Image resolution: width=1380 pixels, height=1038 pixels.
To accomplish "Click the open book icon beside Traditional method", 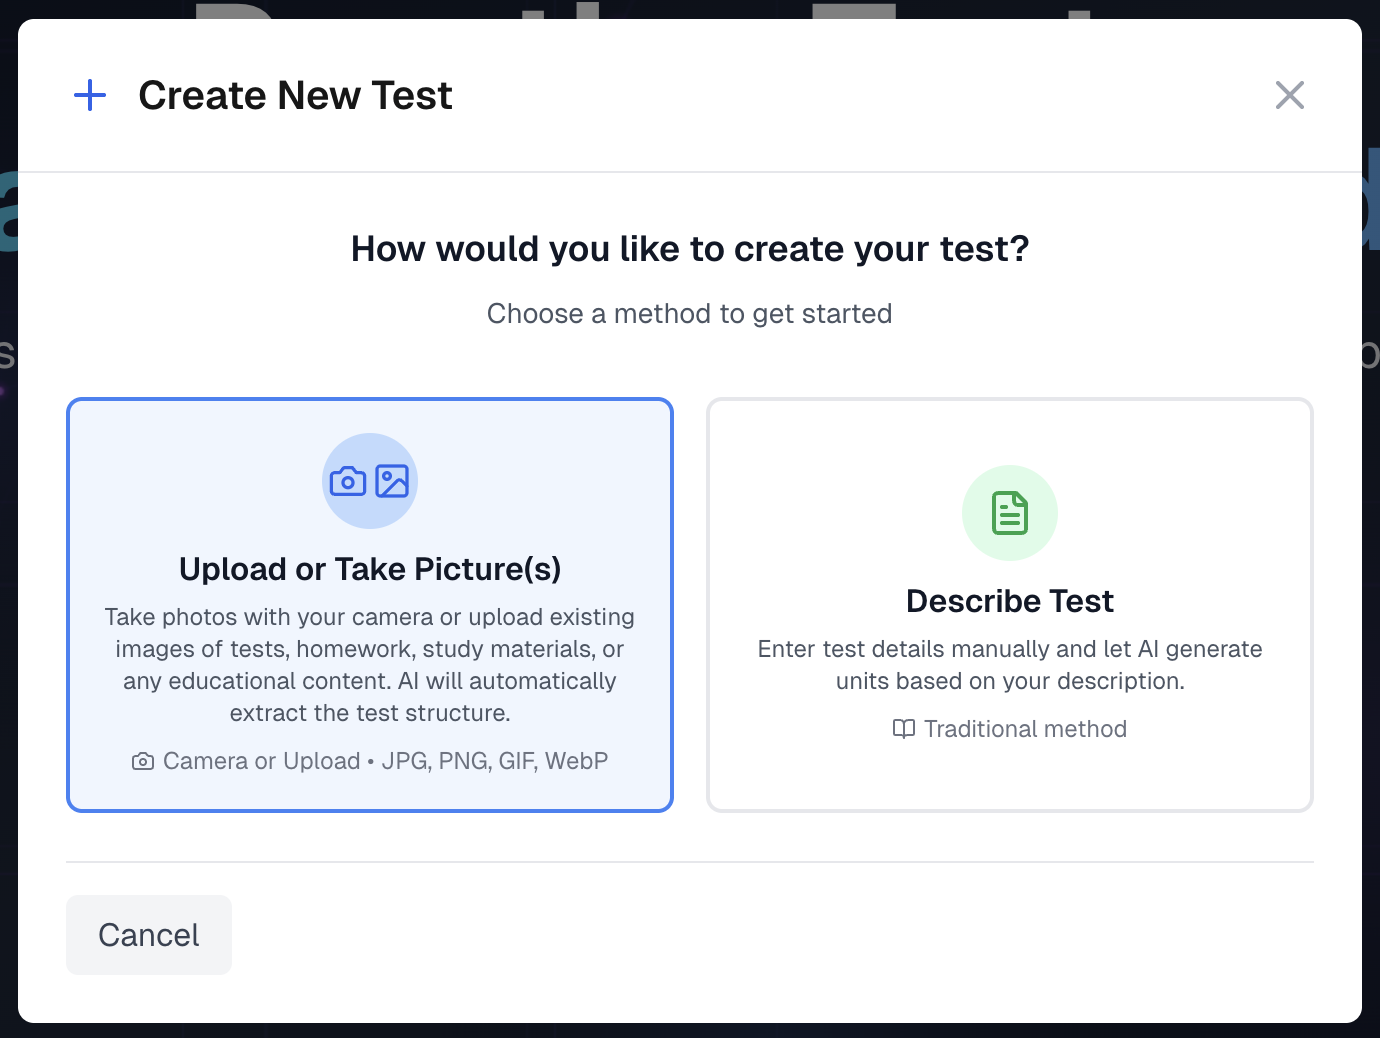I will click(902, 729).
